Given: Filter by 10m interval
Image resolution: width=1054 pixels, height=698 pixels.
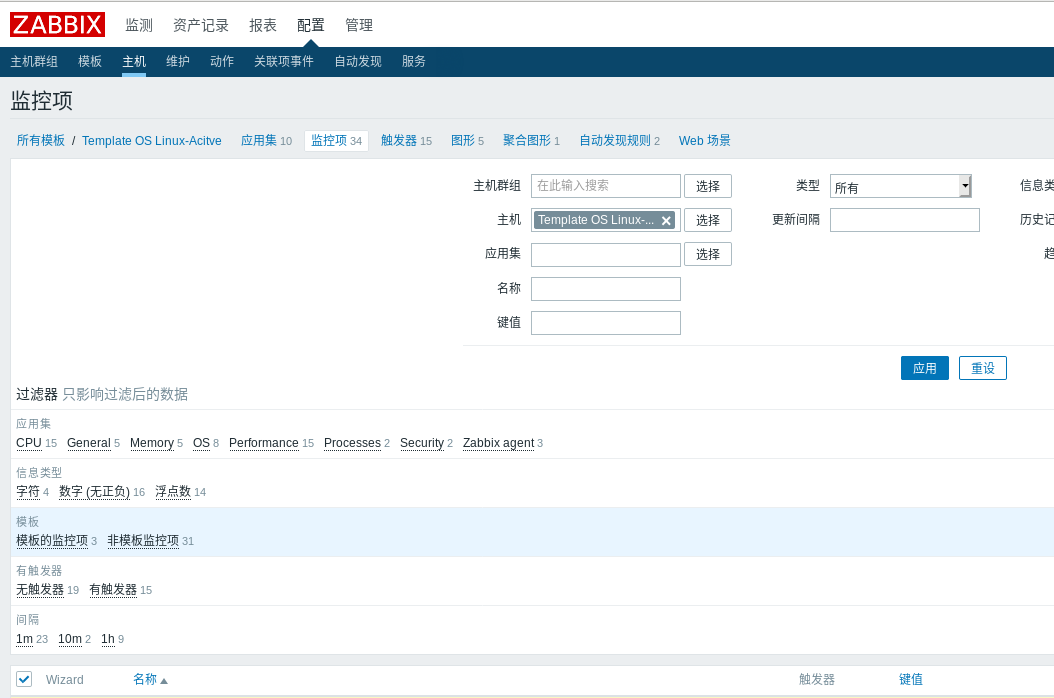Looking at the screenshot, I should [70, 639].
